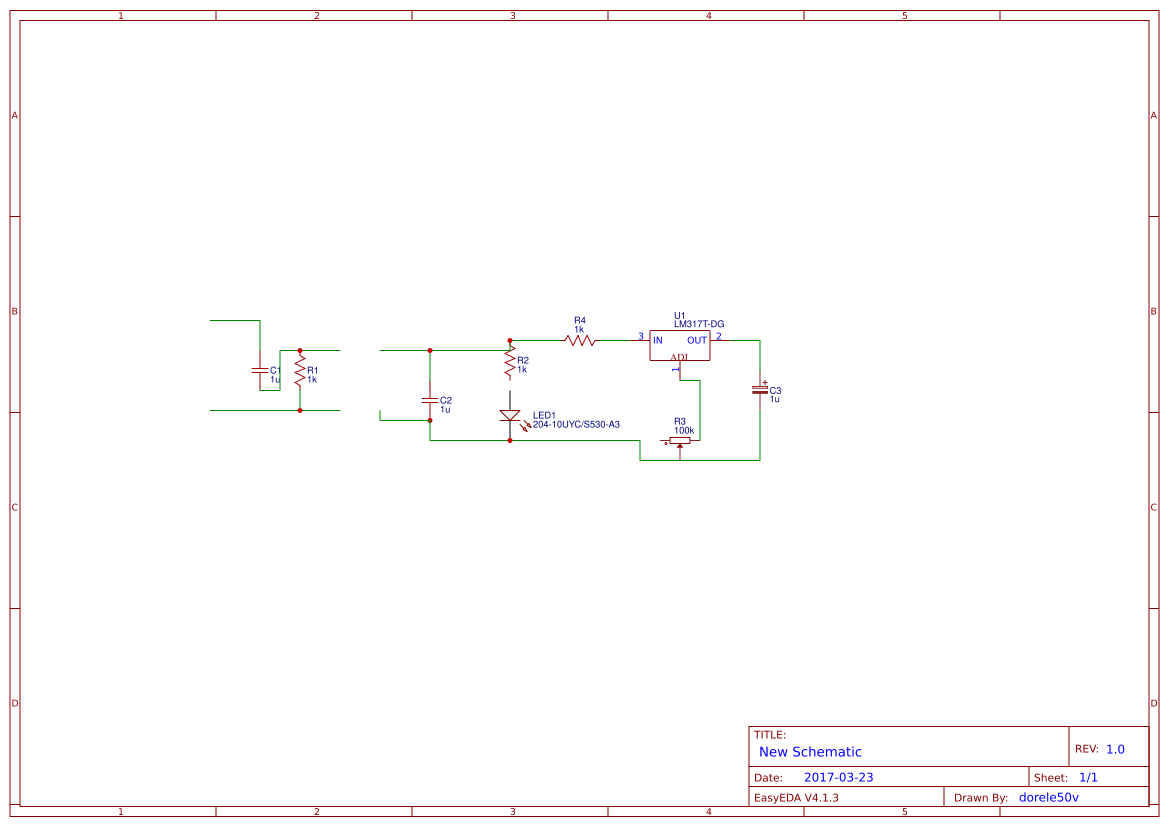Select the sheet number 1/1
This screenshot has height=827, width=1169.
pyautogui.click(x=1088, y=777)
